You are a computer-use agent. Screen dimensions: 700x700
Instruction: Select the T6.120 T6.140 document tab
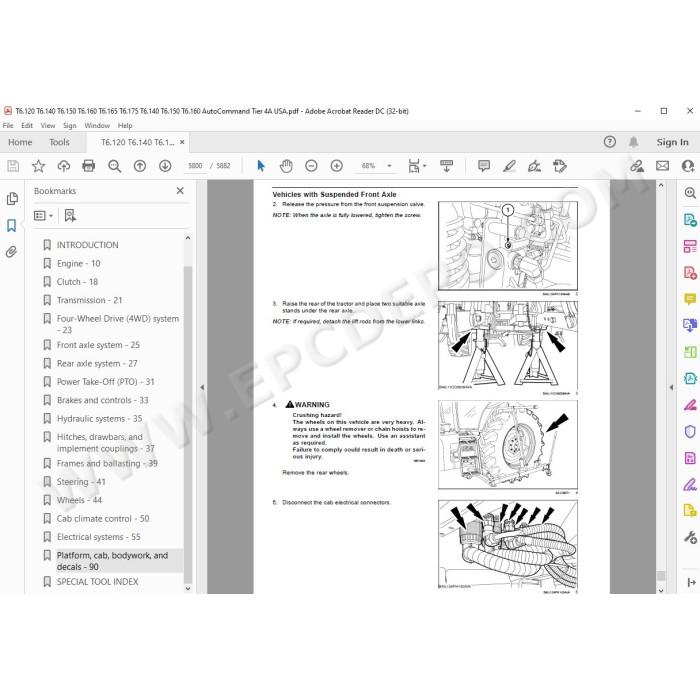(x=138, y=142)
